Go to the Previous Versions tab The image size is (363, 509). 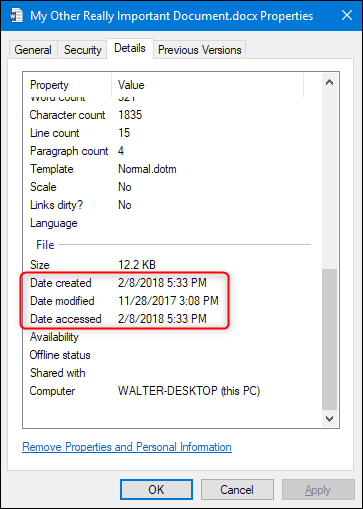(200, 50)
